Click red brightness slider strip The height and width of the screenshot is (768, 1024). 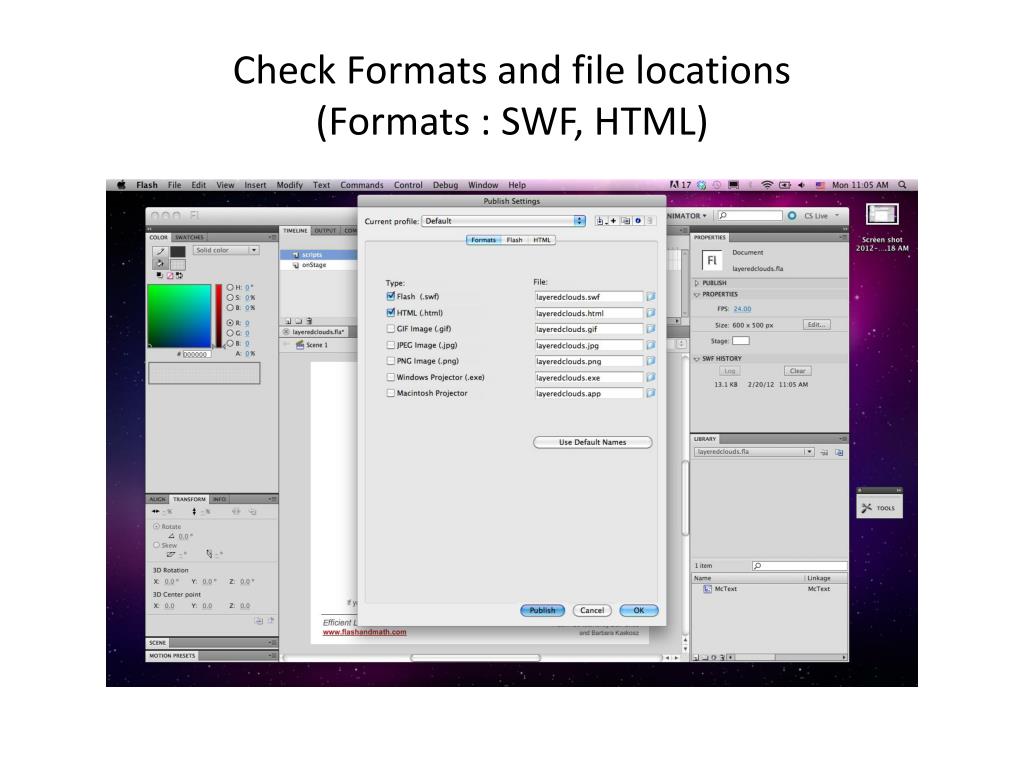coord(218,315)
